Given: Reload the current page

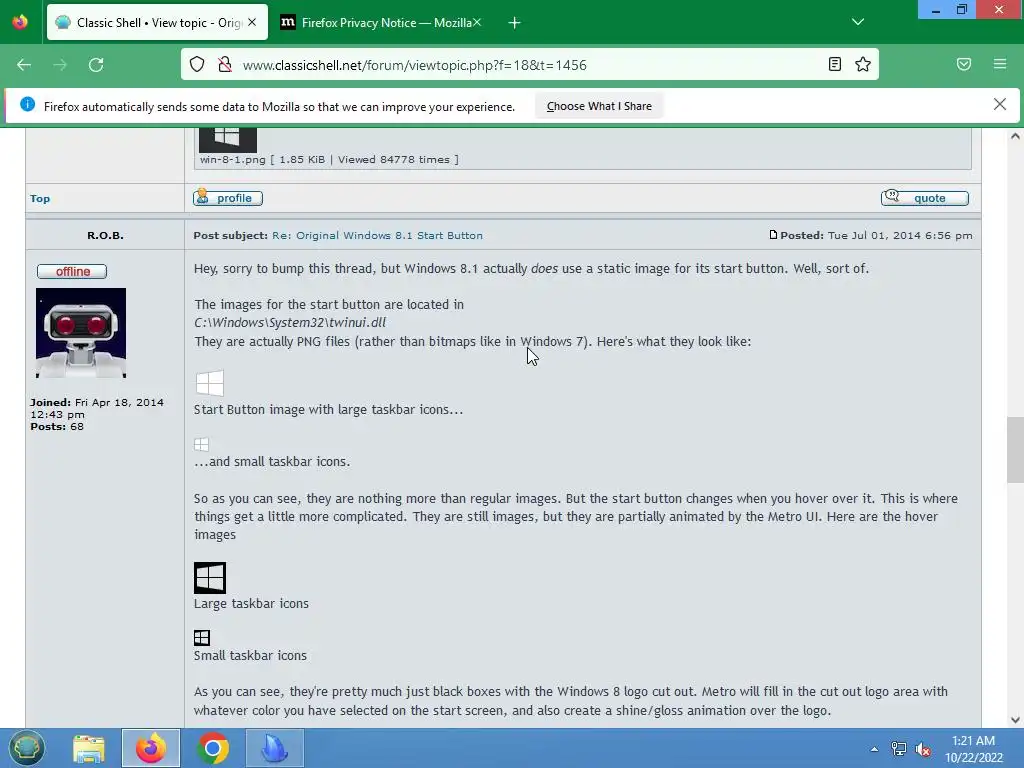Looking at the screenshot, I should coord(96,65).
